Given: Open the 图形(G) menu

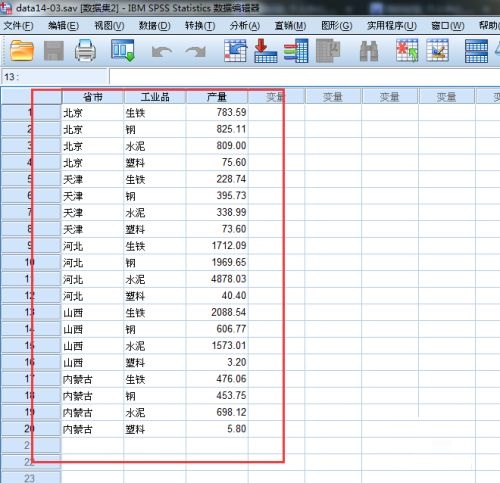Looking at the screenshot, I should [337, 26].
